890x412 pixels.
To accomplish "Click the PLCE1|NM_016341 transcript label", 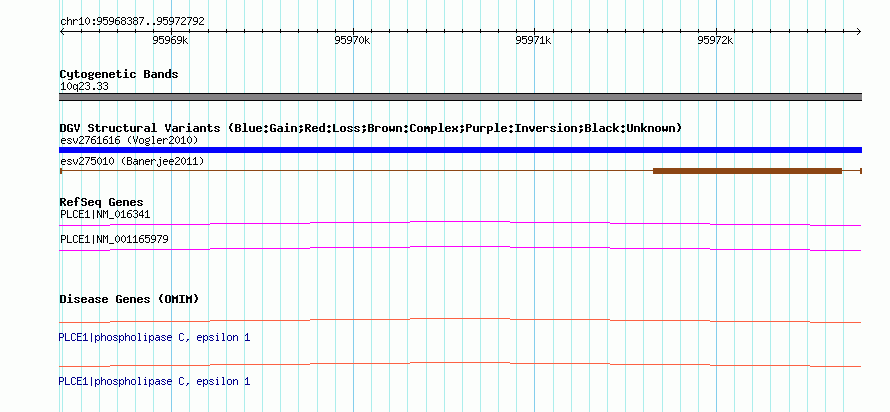I will [105, 215].
